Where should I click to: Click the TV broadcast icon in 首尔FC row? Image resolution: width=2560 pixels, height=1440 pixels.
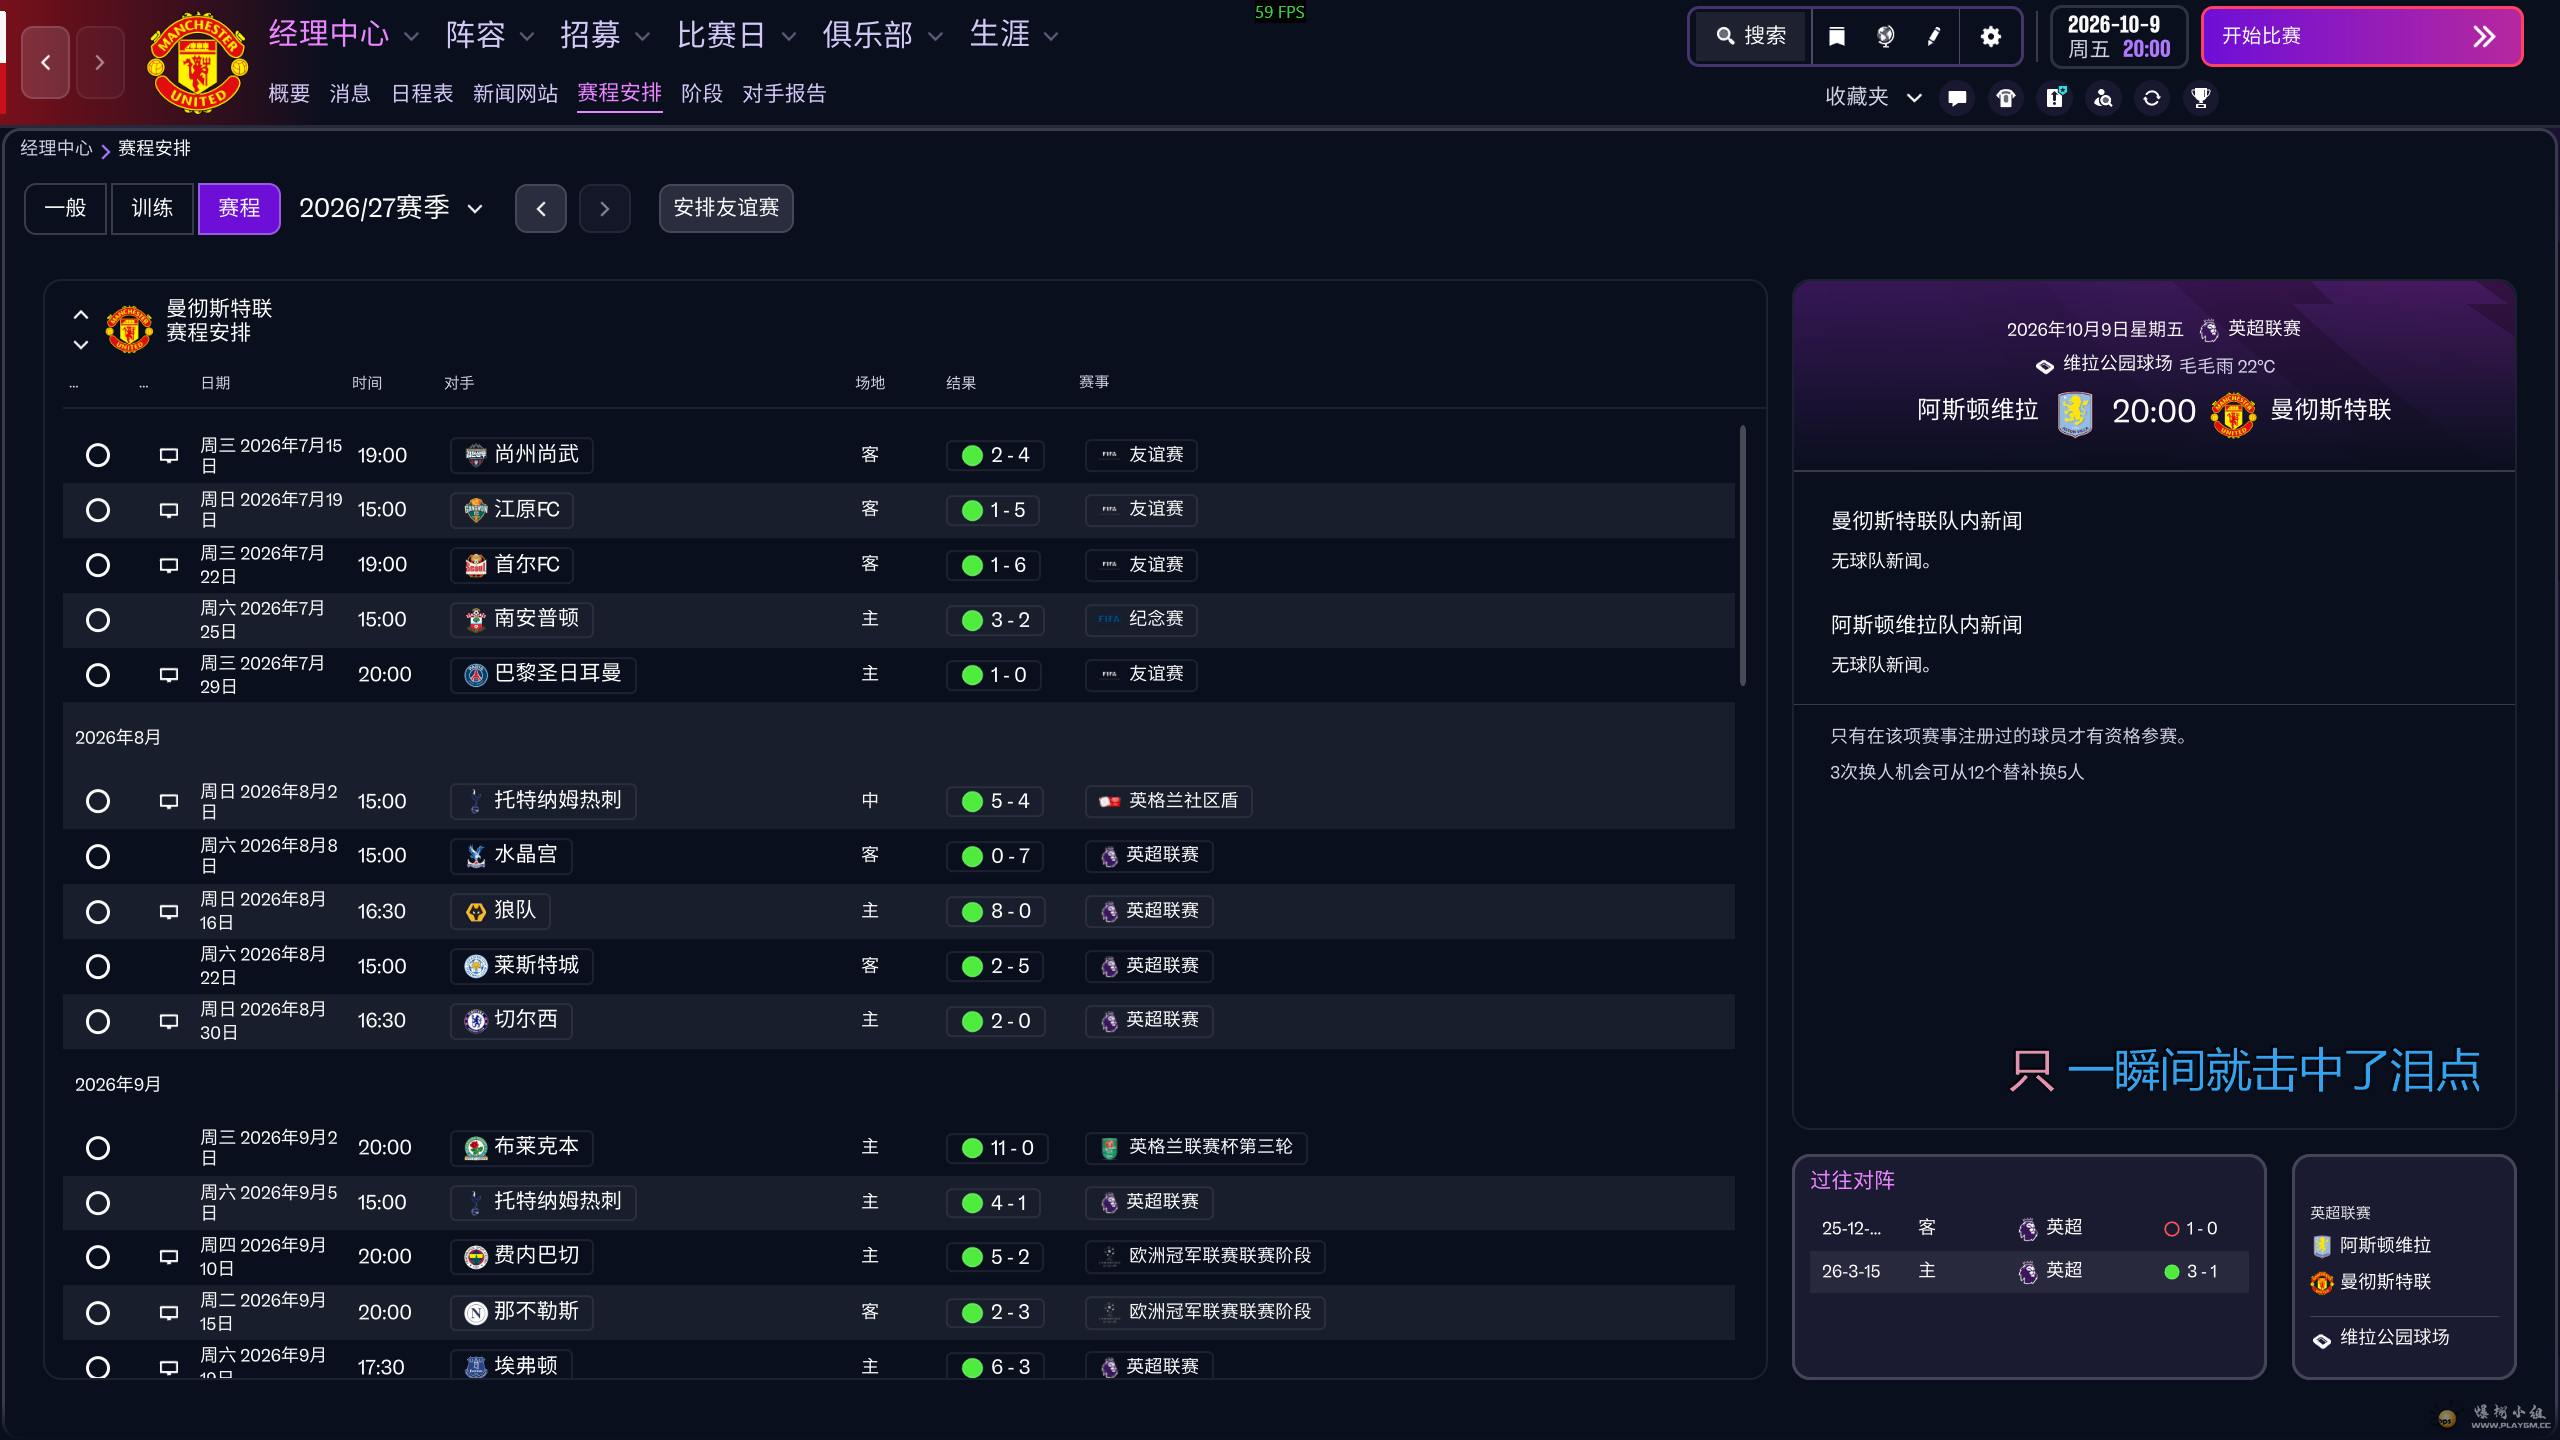169,566
